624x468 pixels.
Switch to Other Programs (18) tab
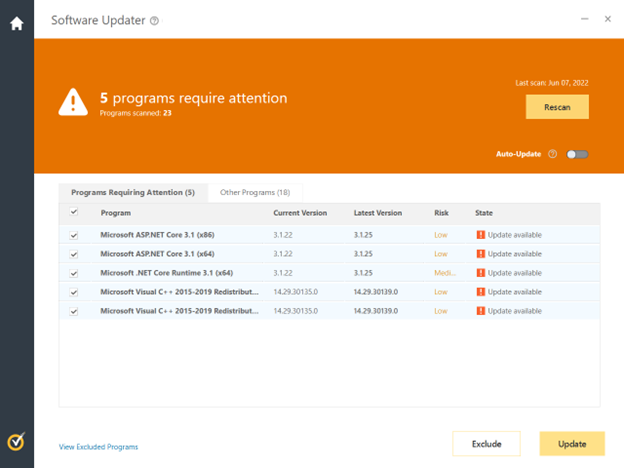(255, 193)
